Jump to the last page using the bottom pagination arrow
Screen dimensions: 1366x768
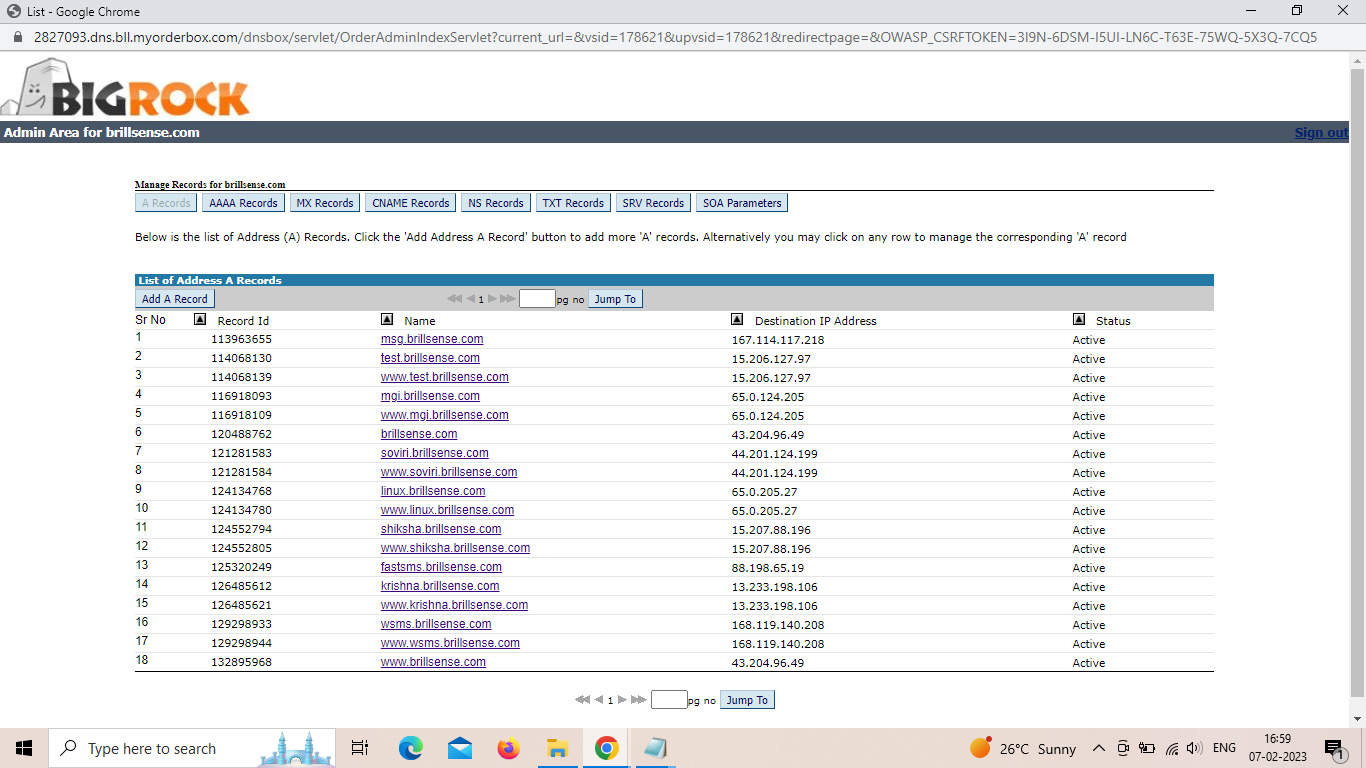639,700
